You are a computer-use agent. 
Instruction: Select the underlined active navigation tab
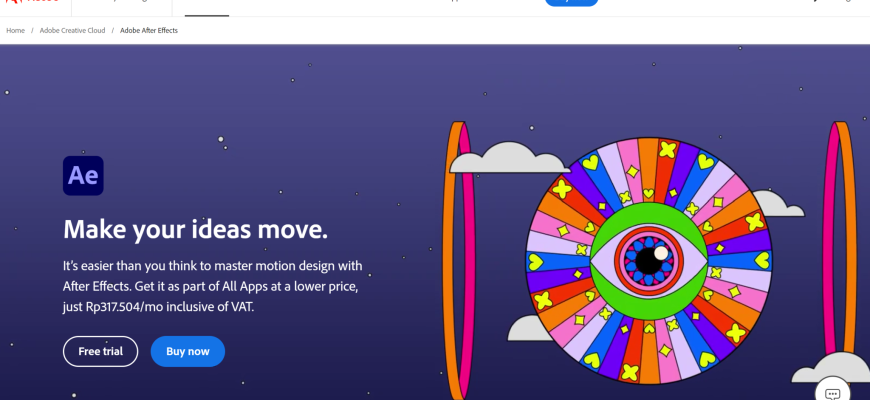coord(206,8)
